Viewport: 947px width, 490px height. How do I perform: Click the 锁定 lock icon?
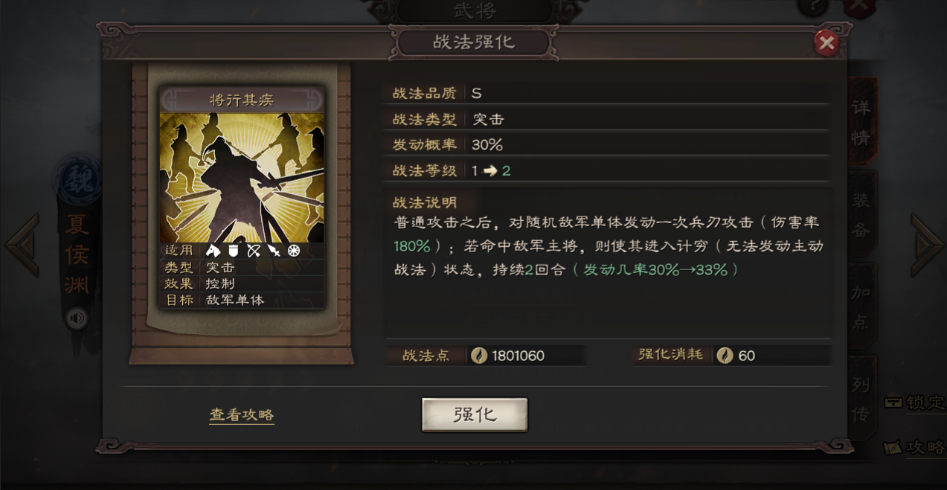click(x=893, y=402)
